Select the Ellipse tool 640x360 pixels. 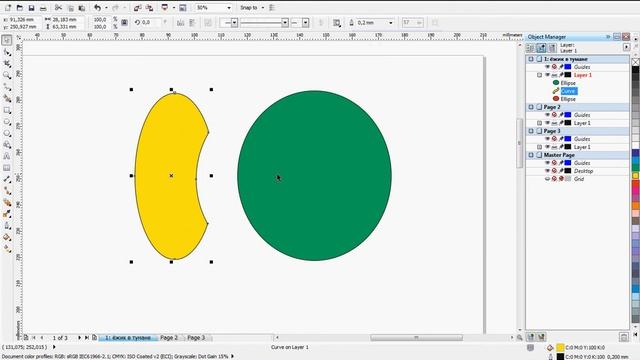pos(7,122)
